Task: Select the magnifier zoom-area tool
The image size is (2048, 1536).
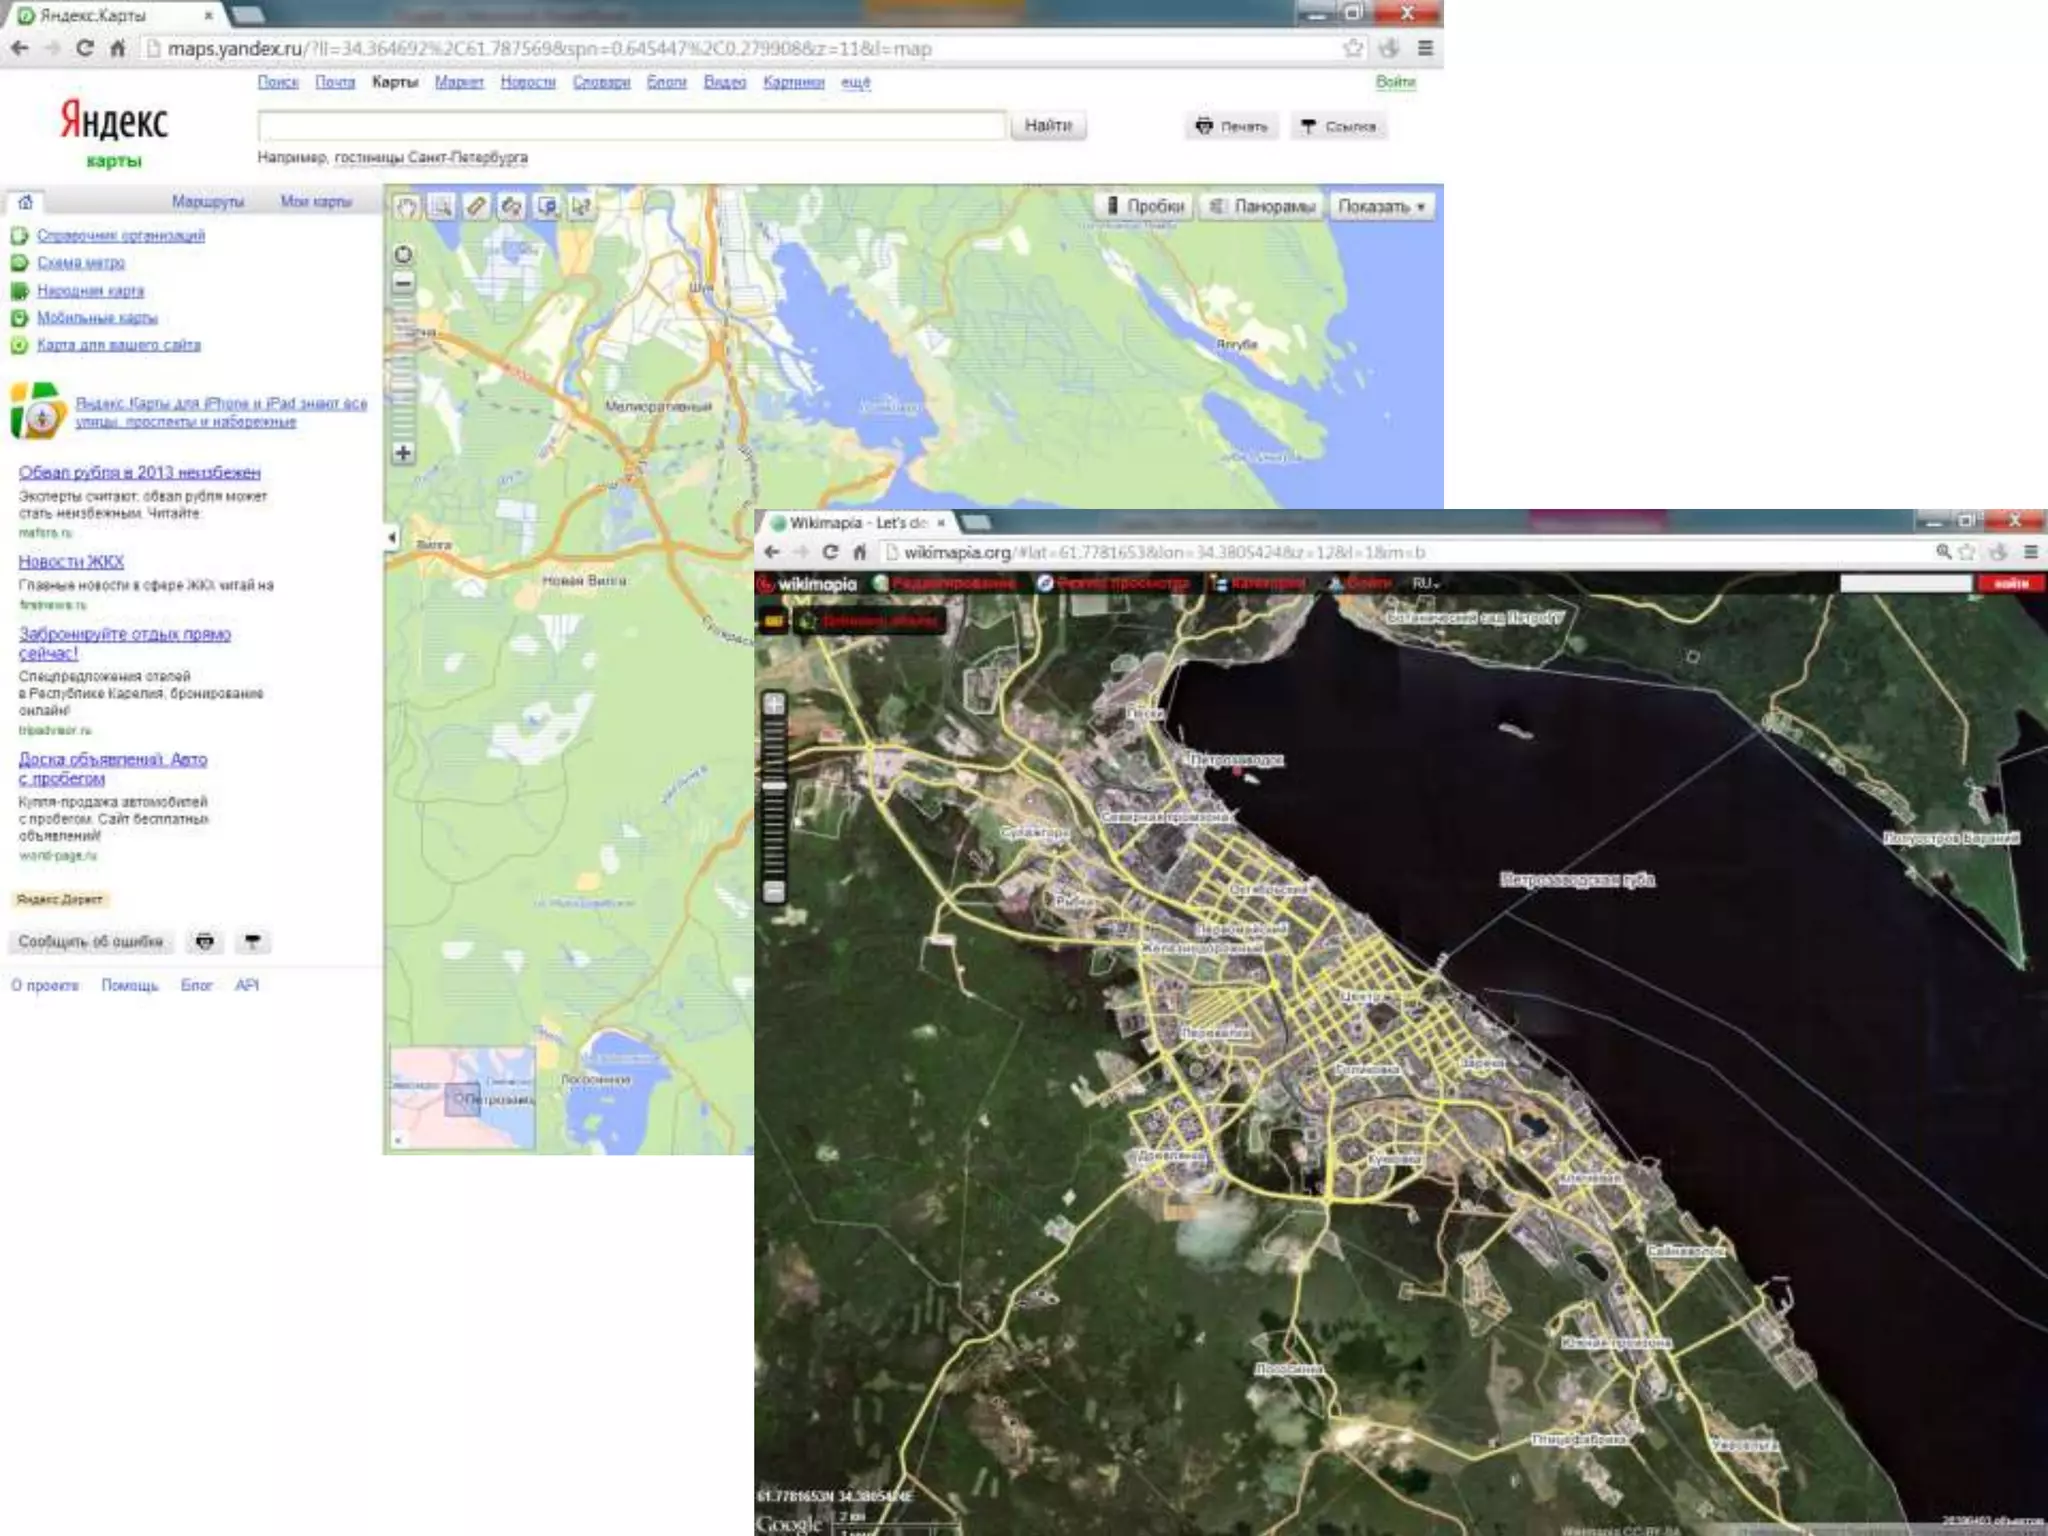Action: 441,207
